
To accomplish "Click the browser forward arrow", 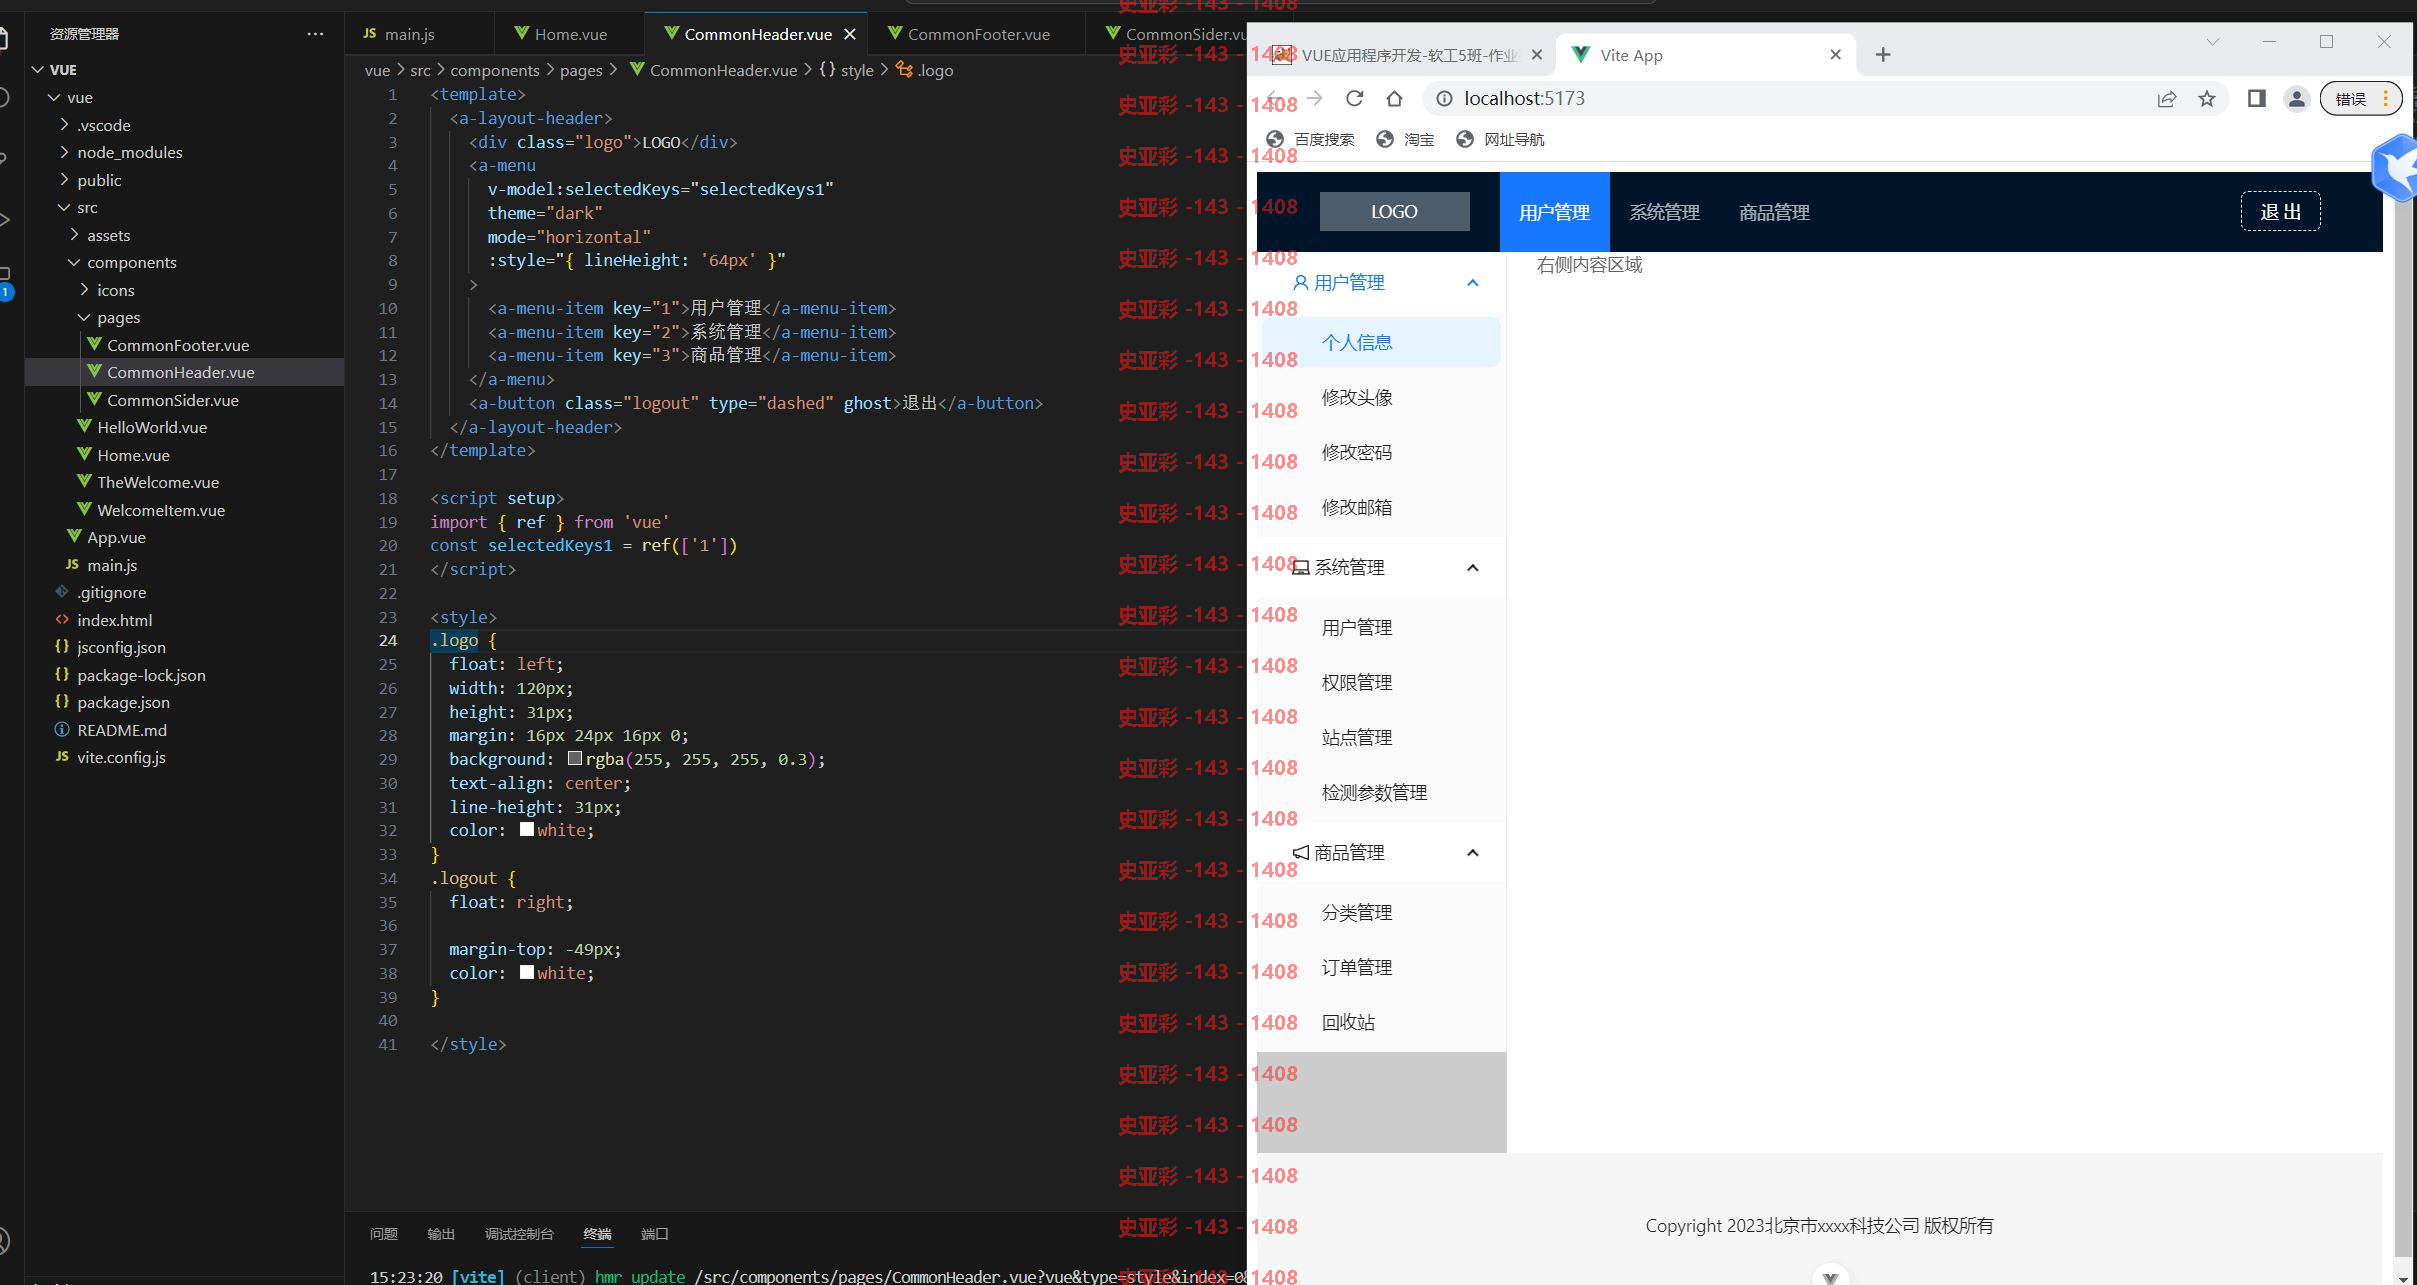I will [1315, 98].
